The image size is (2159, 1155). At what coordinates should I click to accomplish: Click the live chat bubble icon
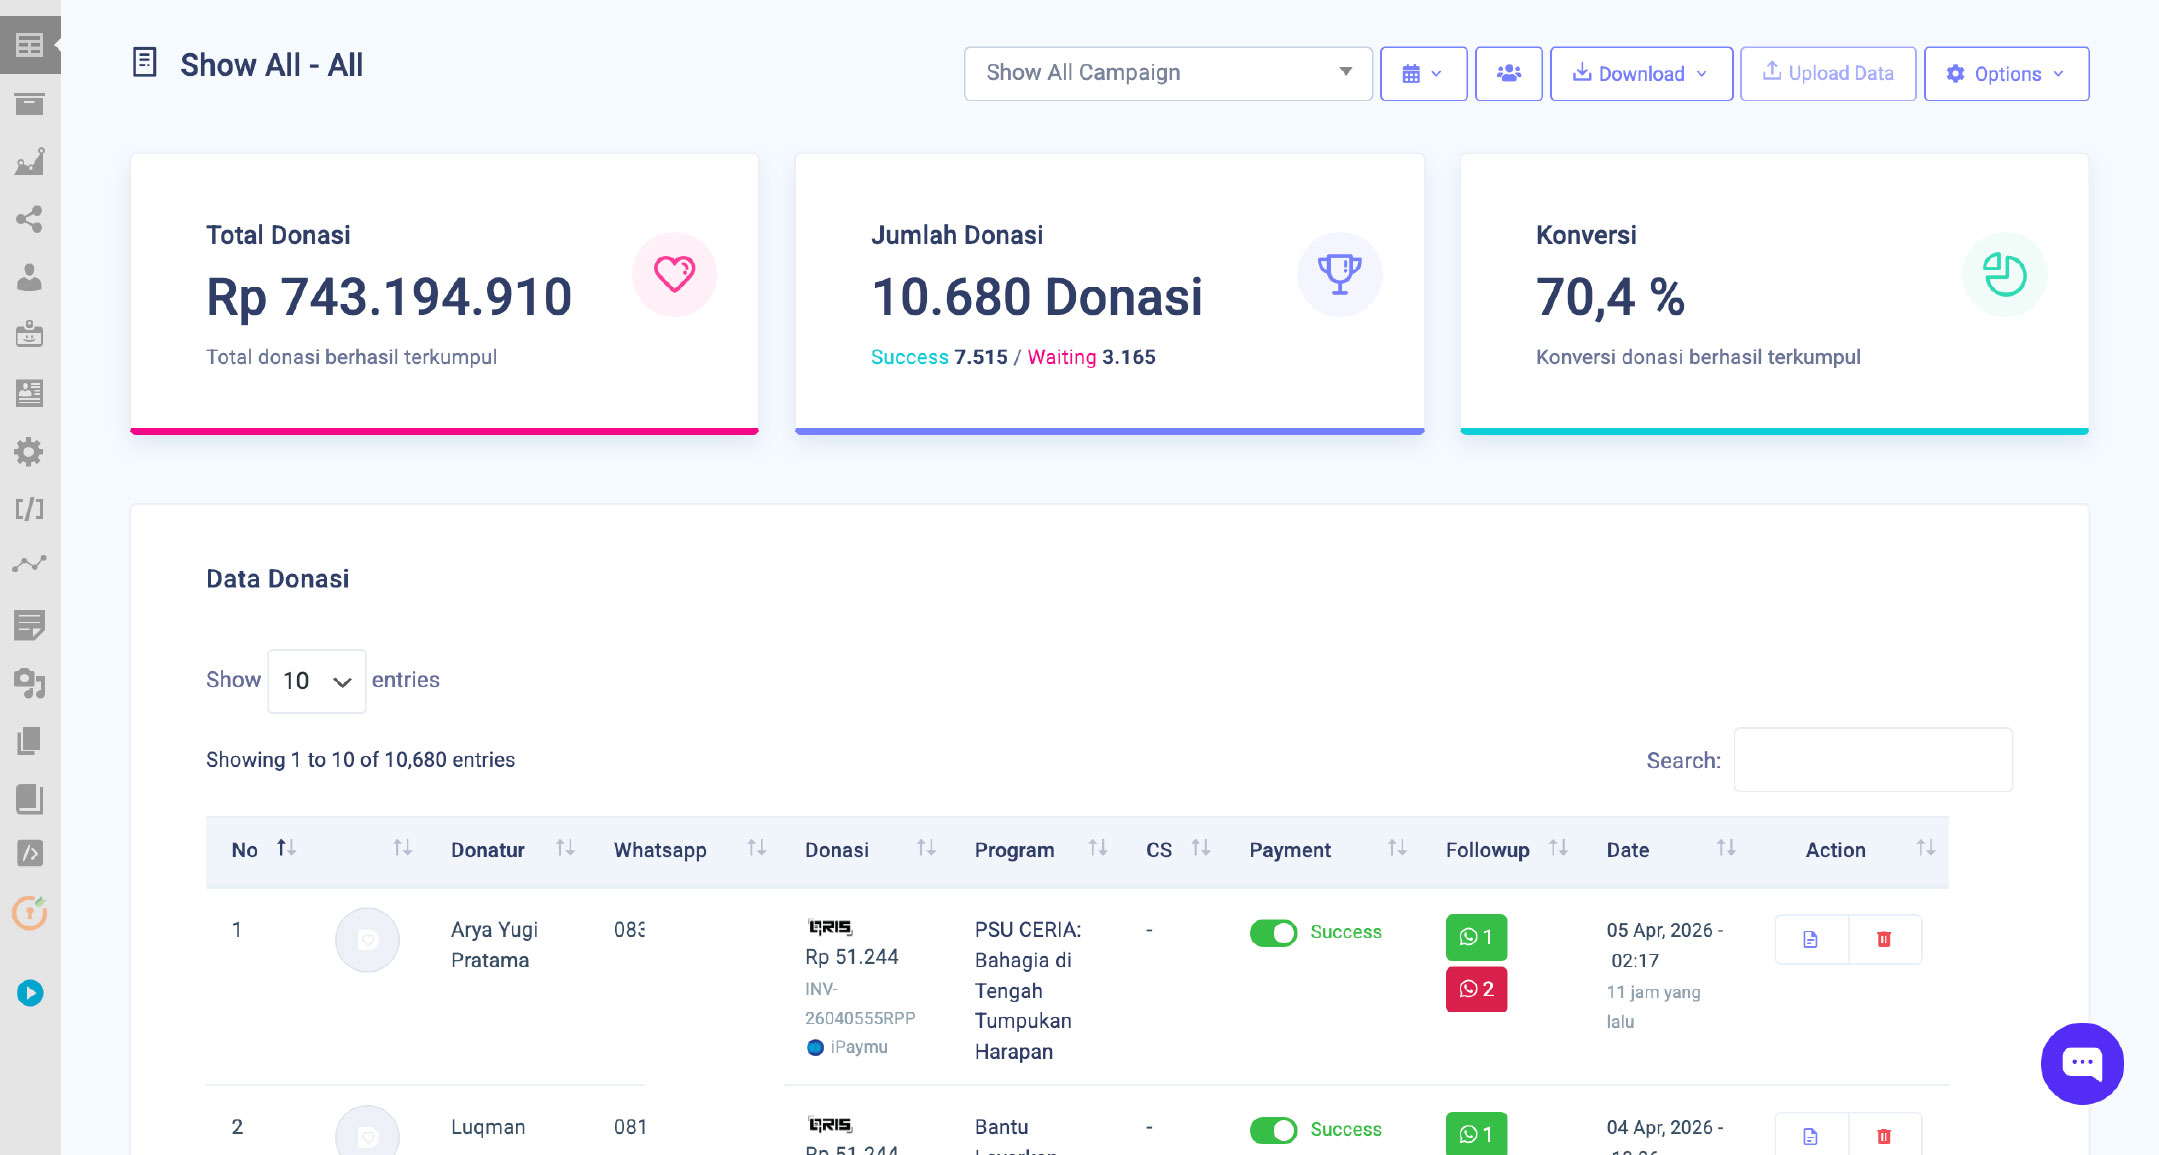coord(2082,1063)
